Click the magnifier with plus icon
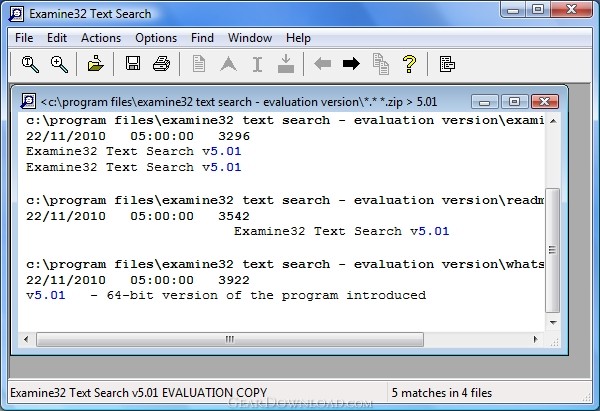 pos(59,64)
